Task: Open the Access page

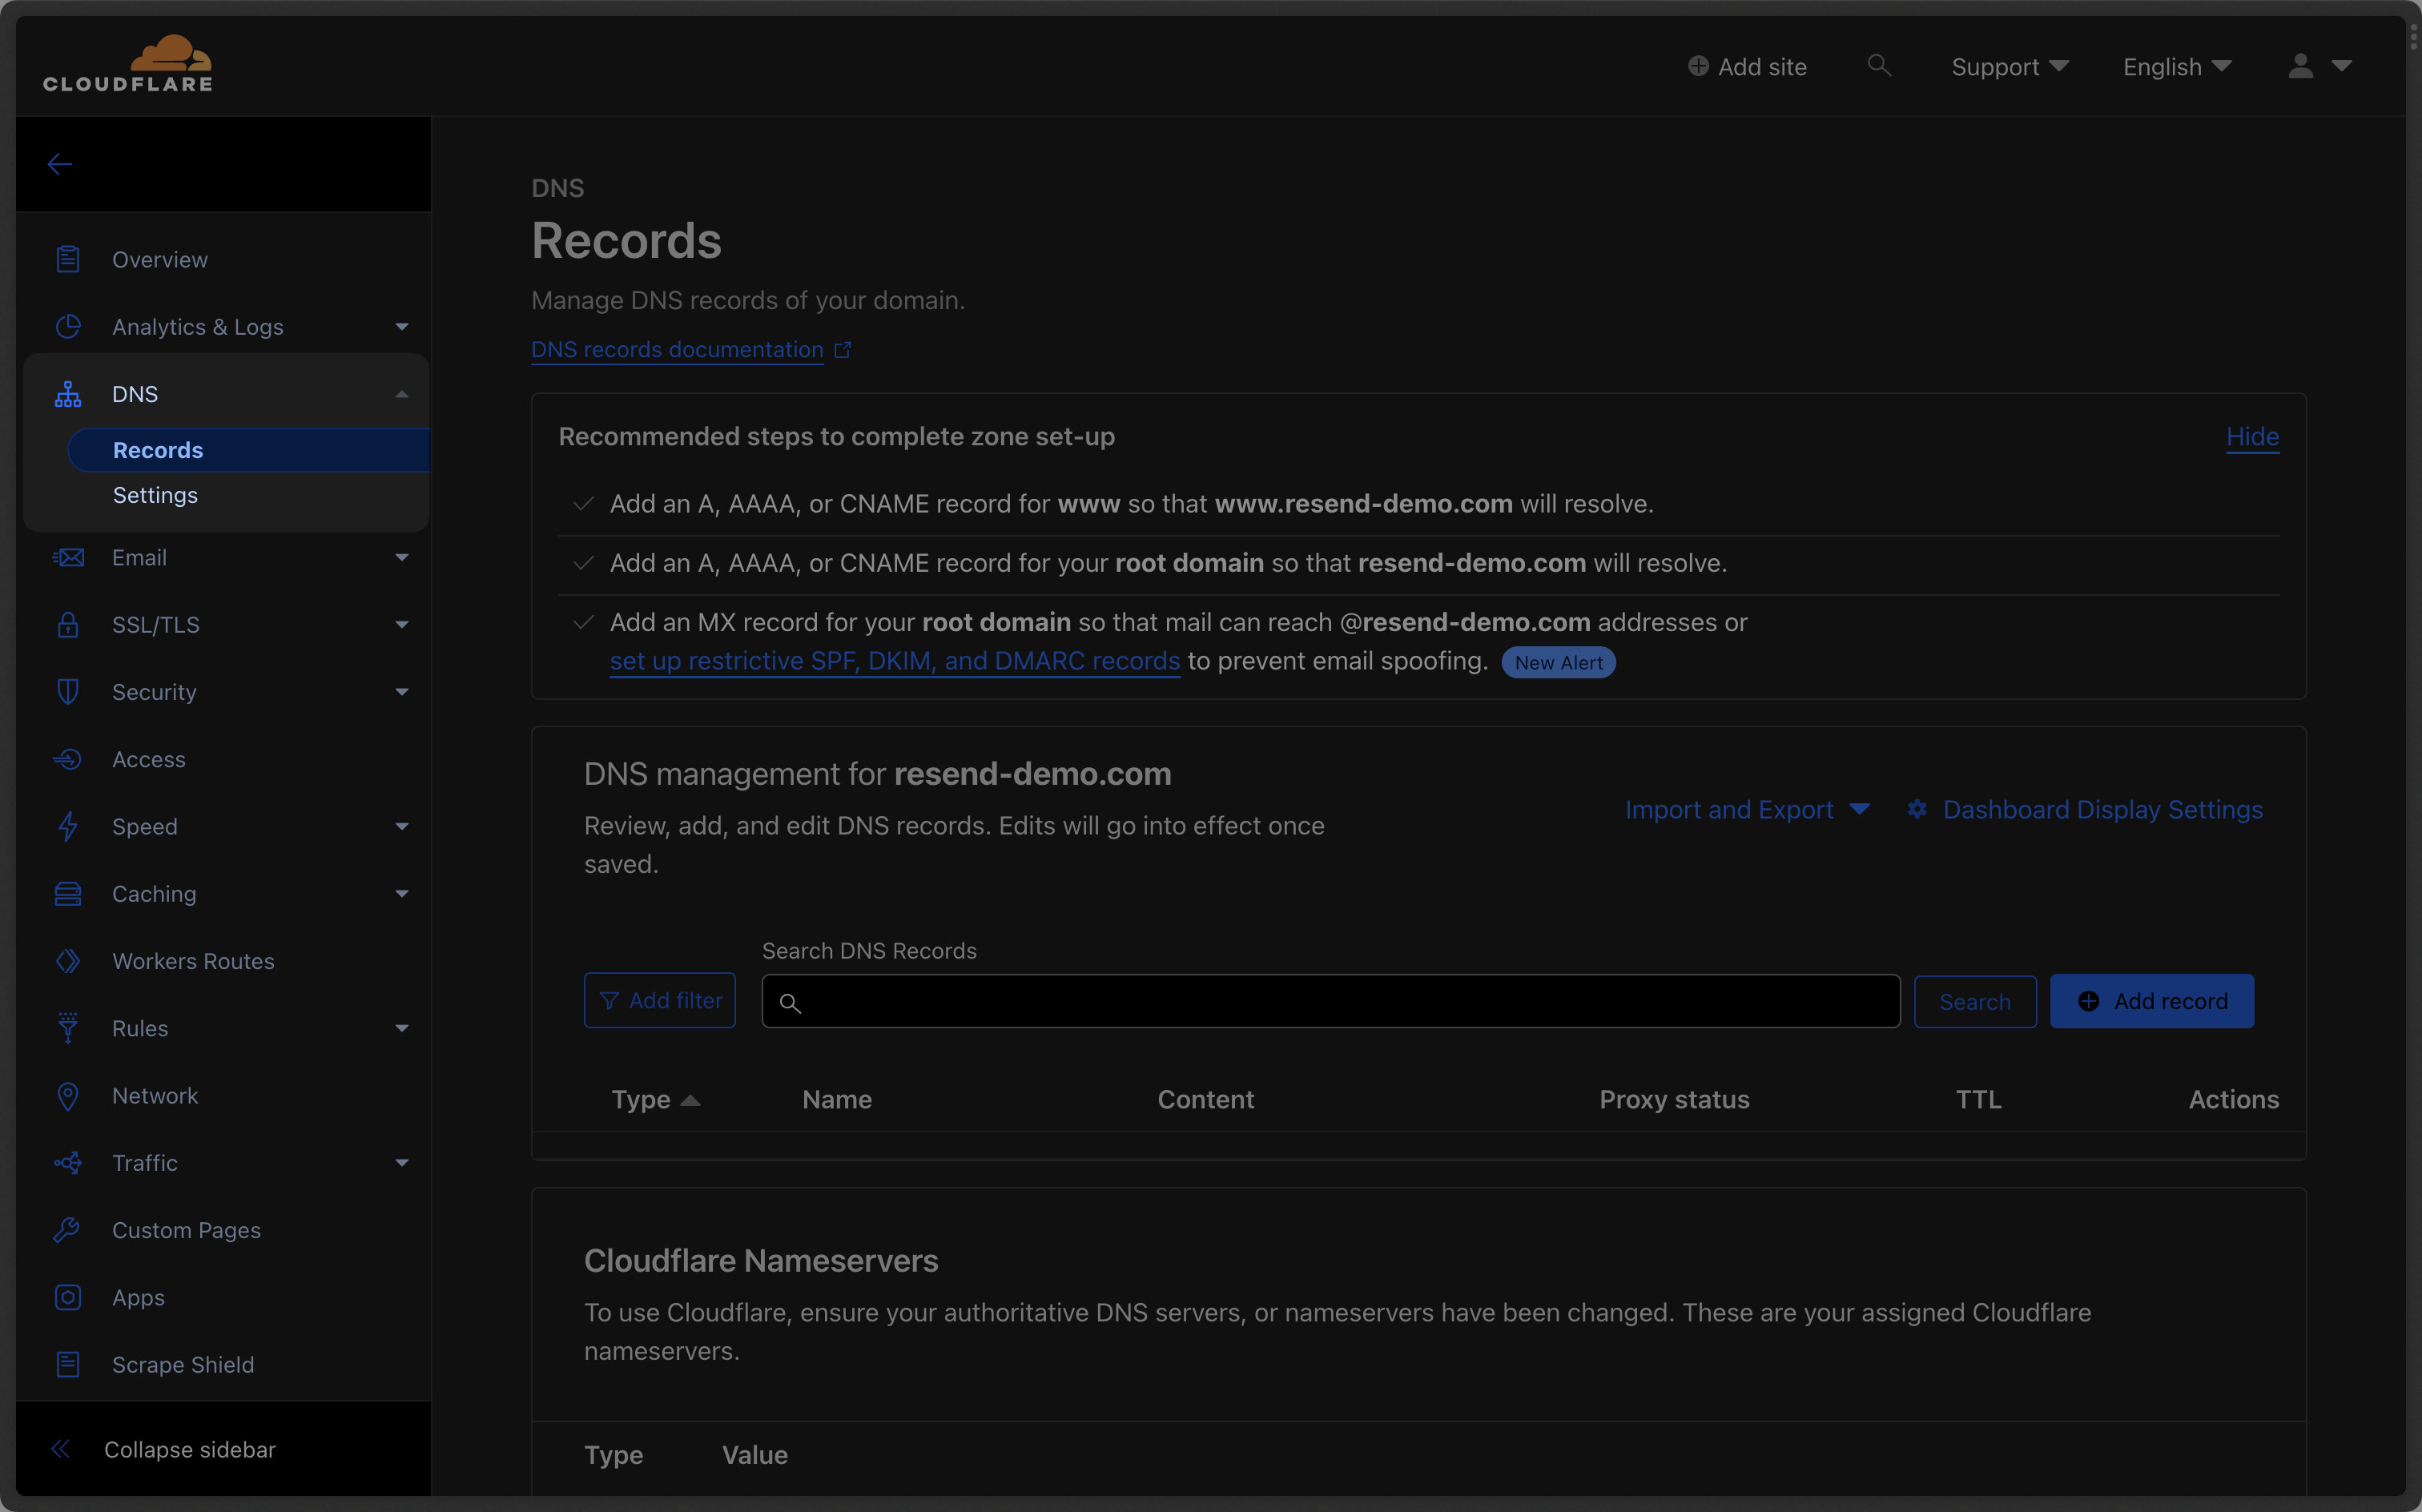Action: (148, 759)
